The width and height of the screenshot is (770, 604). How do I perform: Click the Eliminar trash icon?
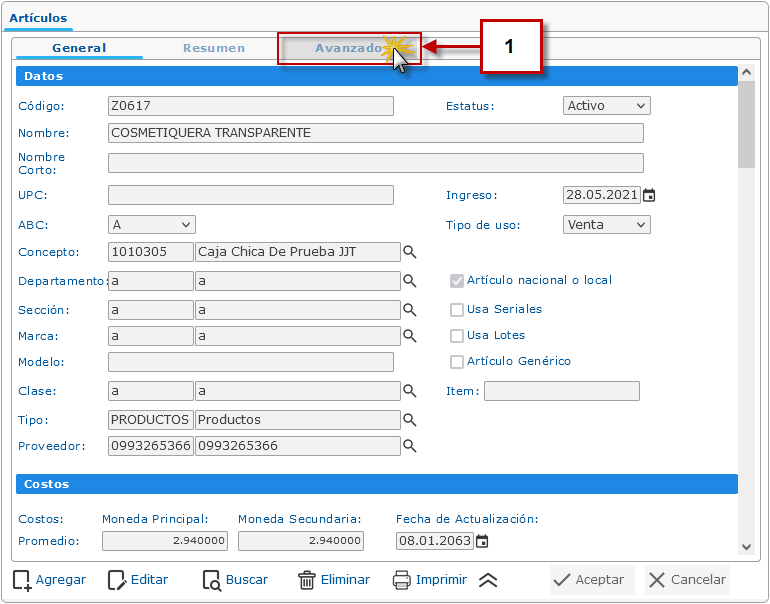pyautogui.click(x=307, y=580)
